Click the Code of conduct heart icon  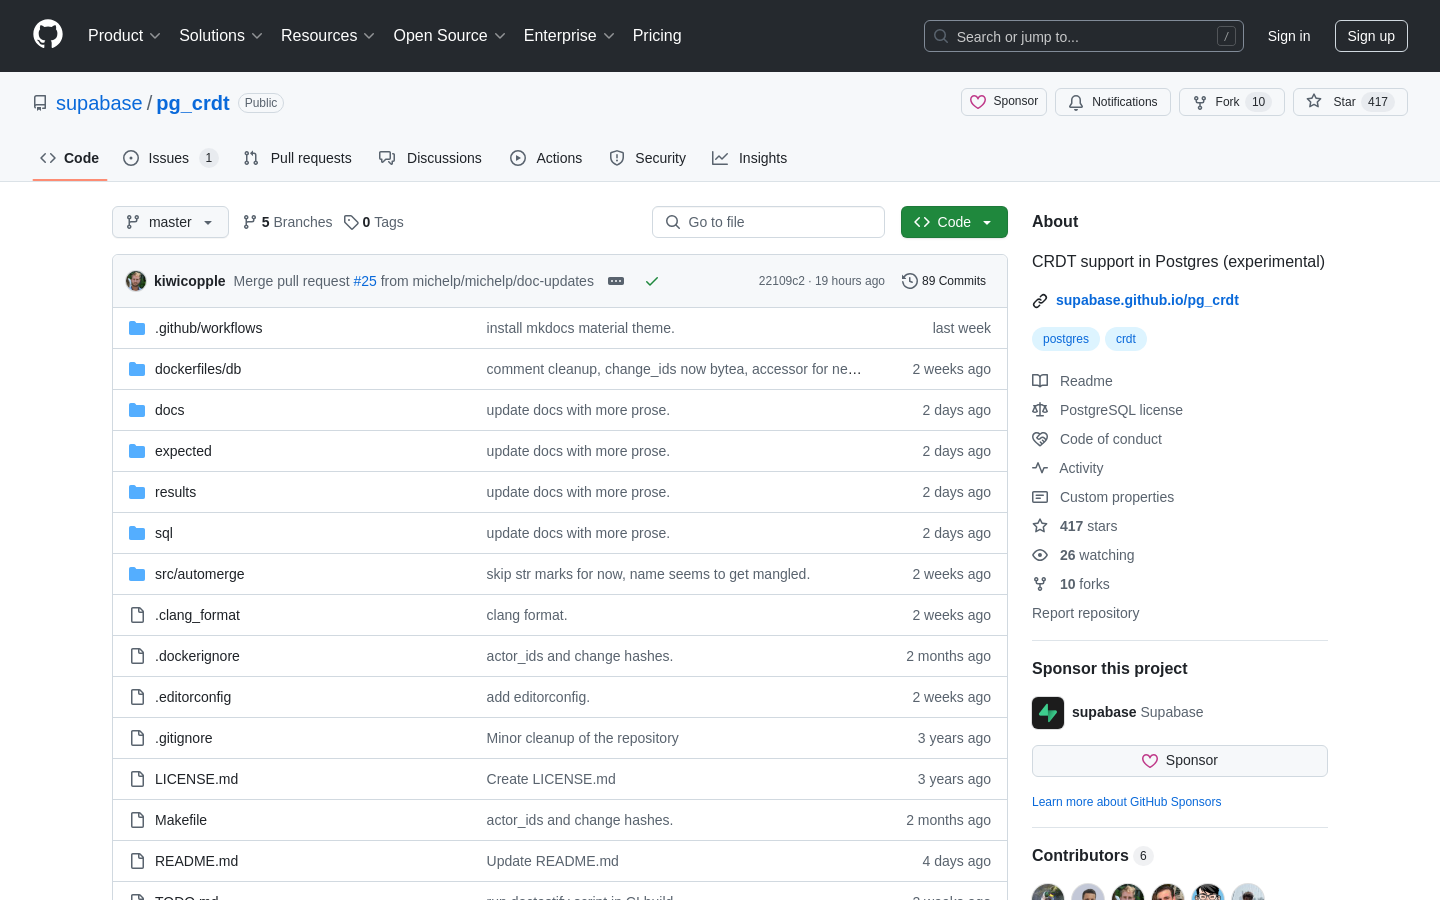click(1040, 439)
